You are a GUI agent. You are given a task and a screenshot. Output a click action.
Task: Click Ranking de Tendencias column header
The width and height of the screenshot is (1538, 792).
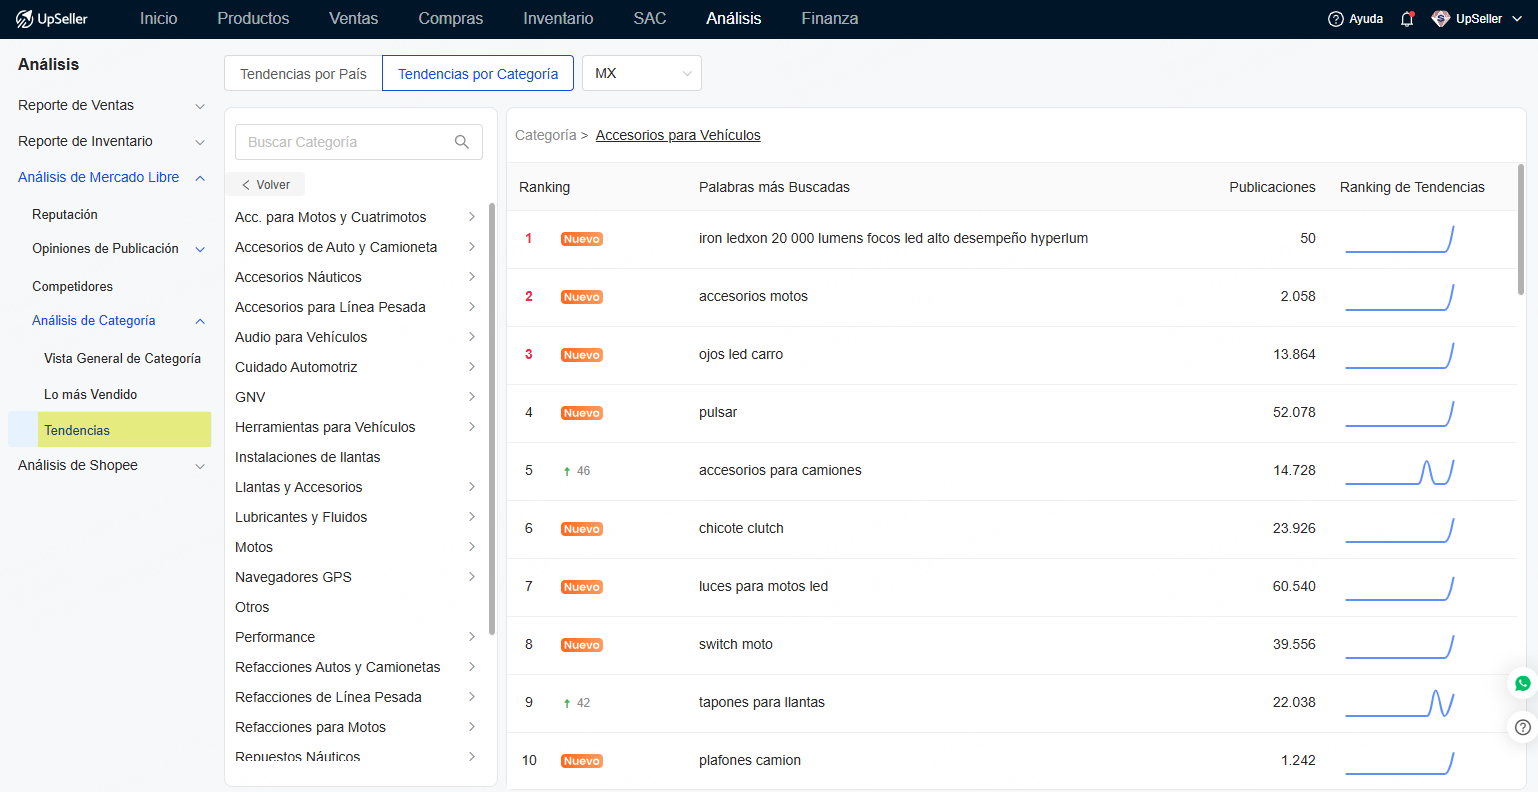coord(1412,187)
